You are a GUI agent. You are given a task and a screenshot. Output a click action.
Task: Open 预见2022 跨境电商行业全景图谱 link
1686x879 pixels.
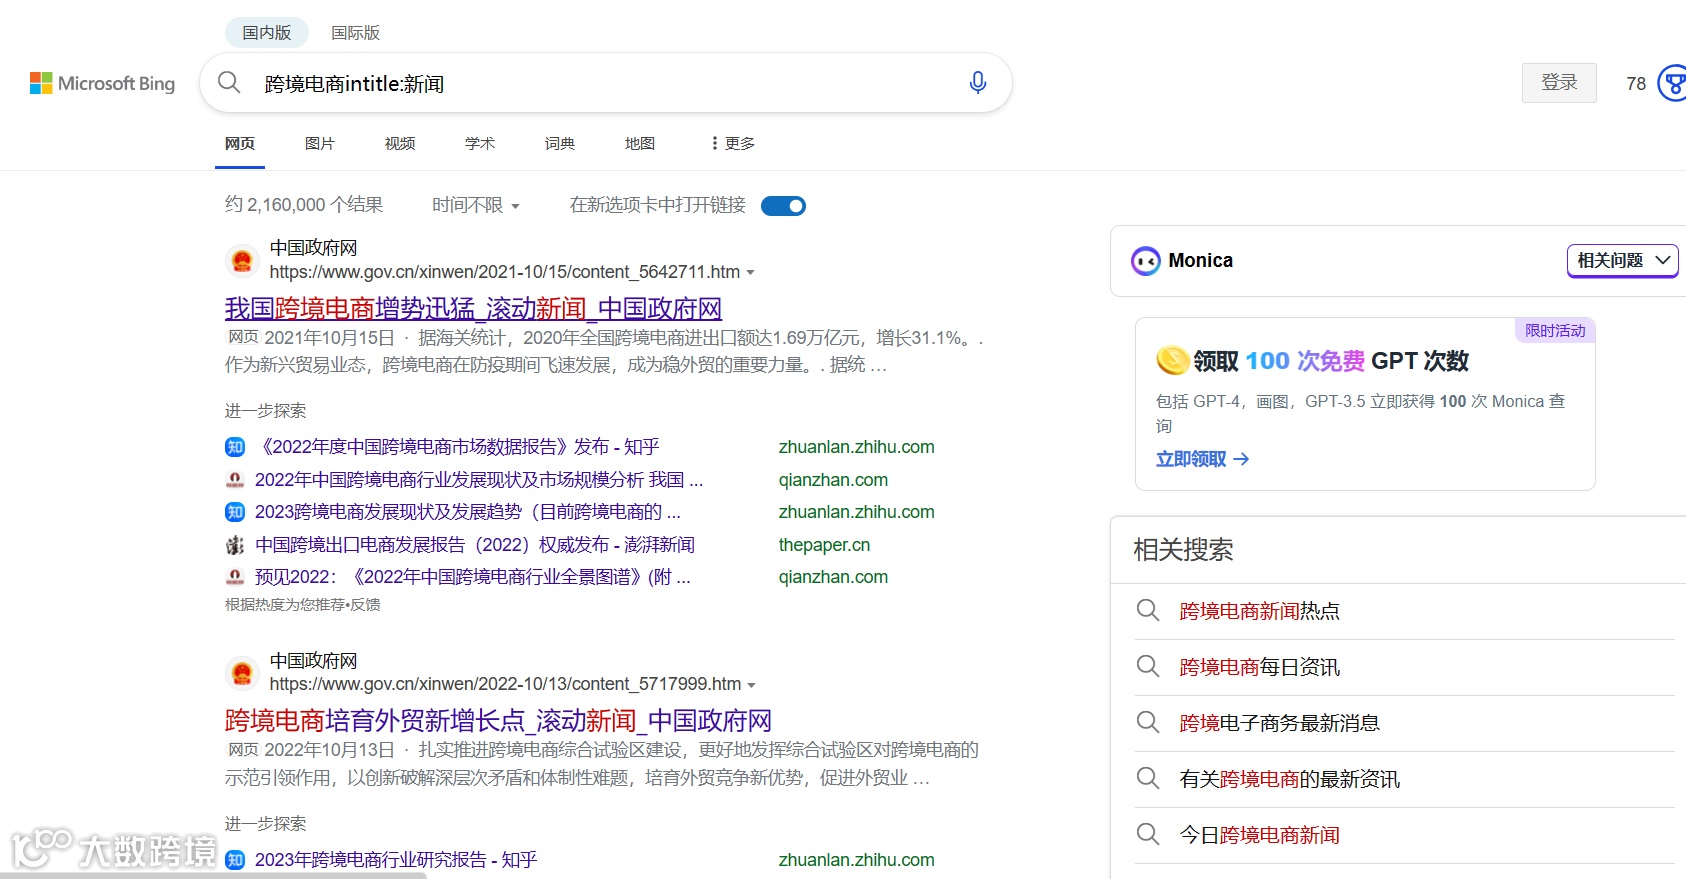(473, 577)
